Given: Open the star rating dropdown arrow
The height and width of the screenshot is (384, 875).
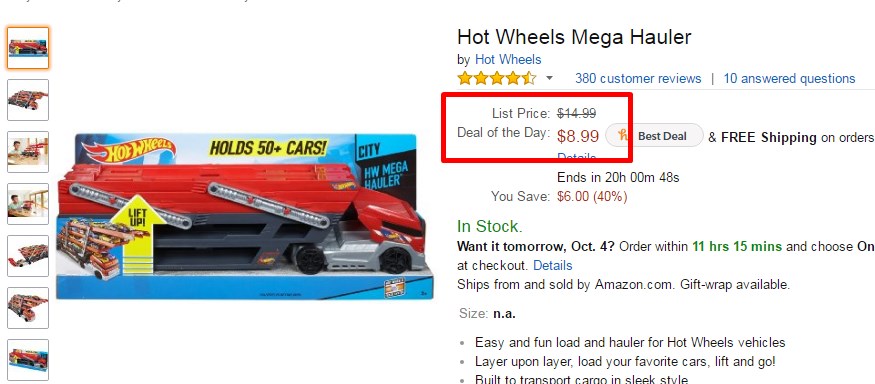Looking at the screenshot, I should click(x=549, y=78).
